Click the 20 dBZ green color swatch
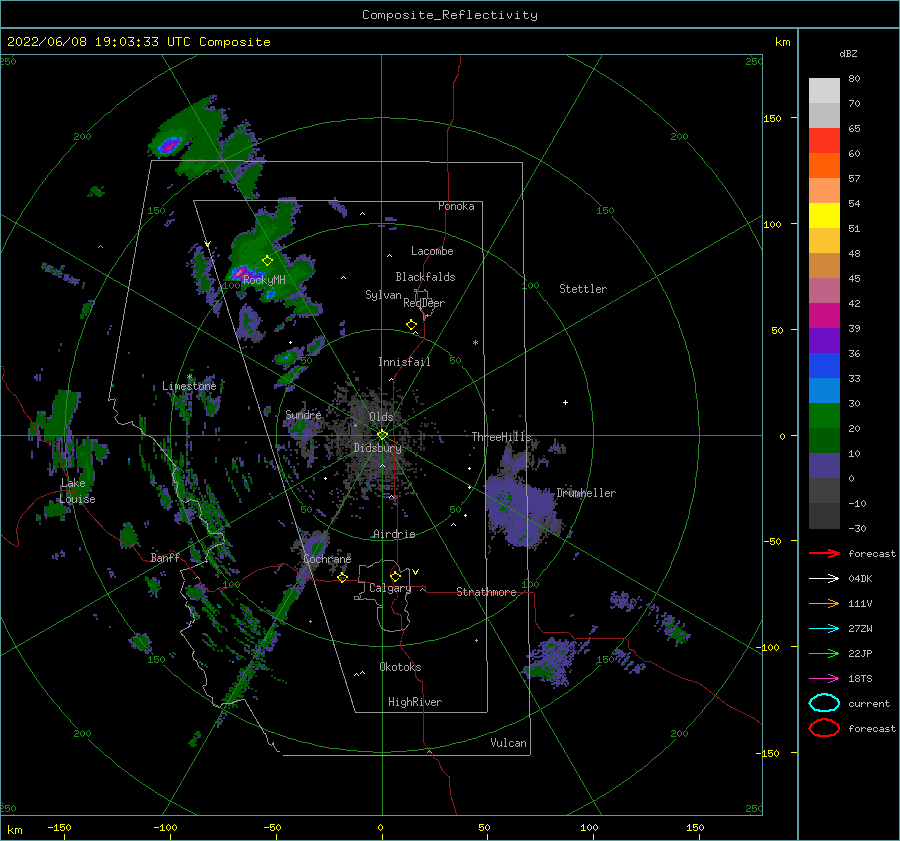Screen dimensions: 900x841 pos(824,416)
